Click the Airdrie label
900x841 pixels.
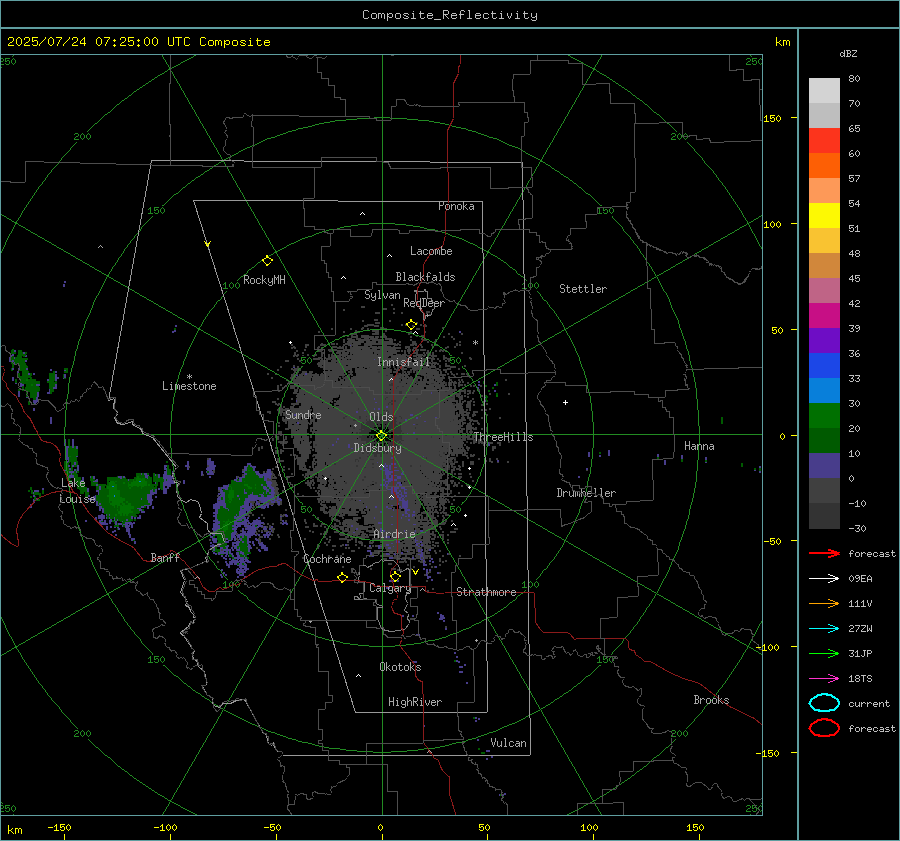coord(394,534)
